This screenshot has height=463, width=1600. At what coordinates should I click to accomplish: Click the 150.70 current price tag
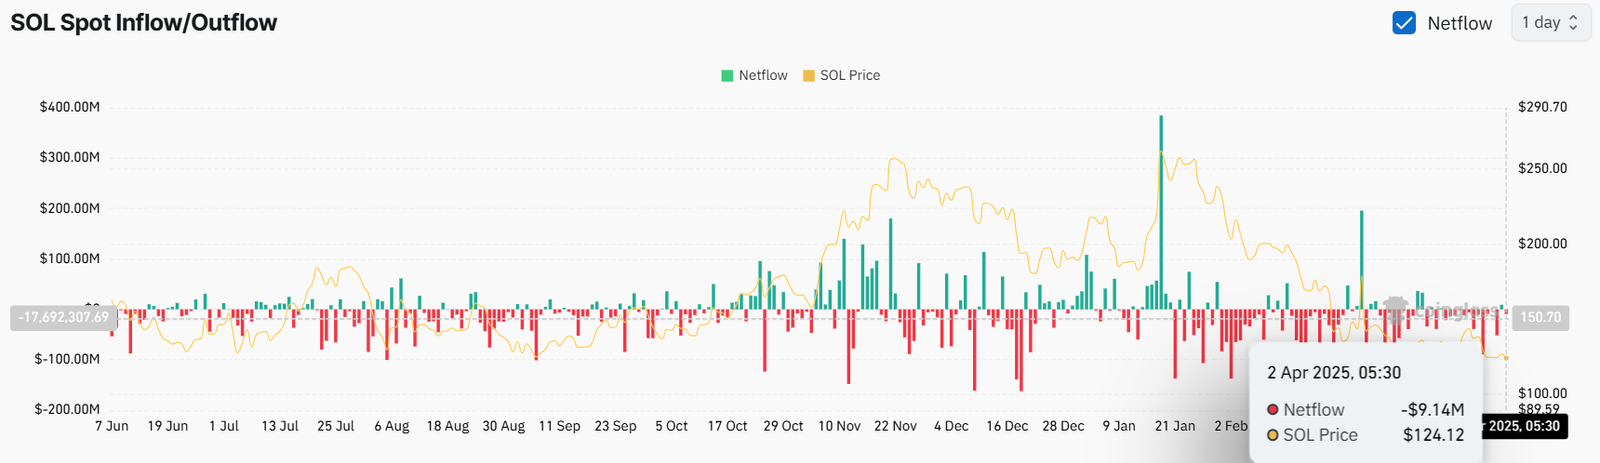tap(1540, 318)
